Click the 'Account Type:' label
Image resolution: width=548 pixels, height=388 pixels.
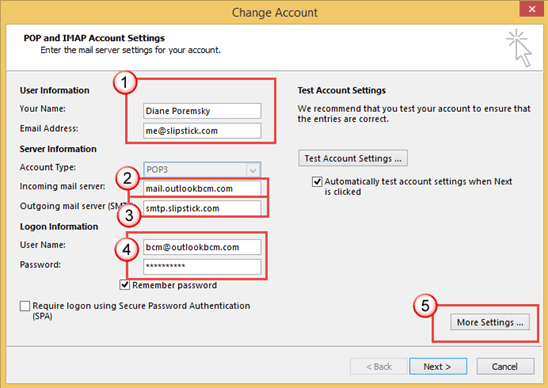click(x=48, y=167)
